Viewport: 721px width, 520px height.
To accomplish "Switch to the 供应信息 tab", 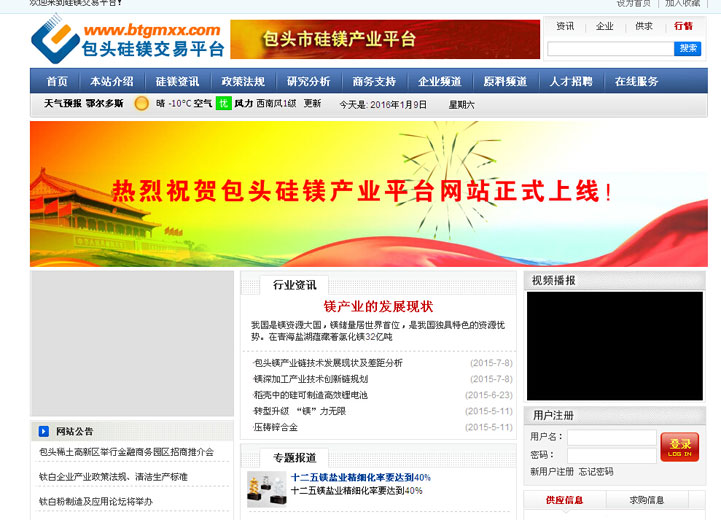I will (x=565, y=500).
